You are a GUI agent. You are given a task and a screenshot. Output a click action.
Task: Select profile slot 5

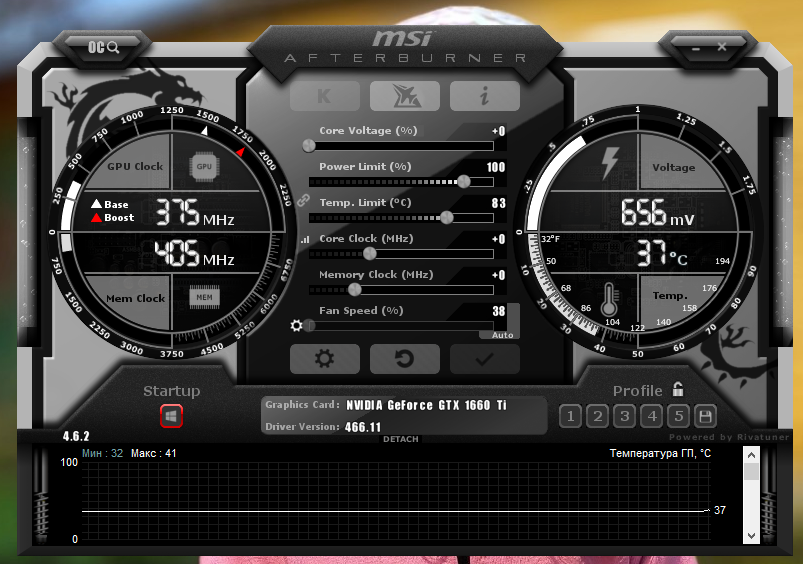[x=679, y=416]
